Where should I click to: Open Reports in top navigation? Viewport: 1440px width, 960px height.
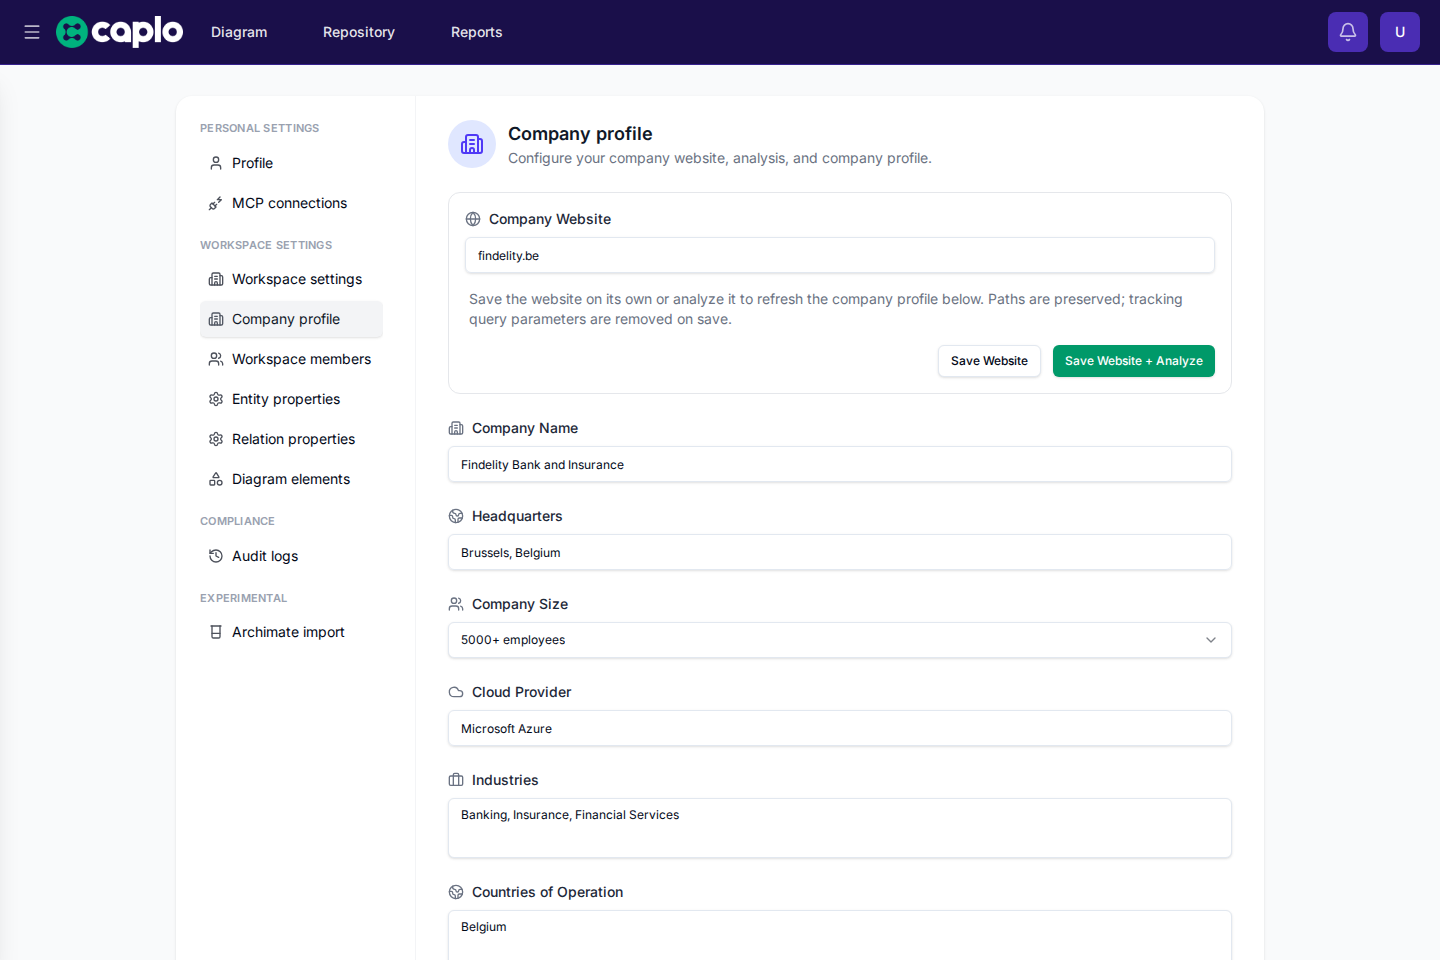pos(477,32)
